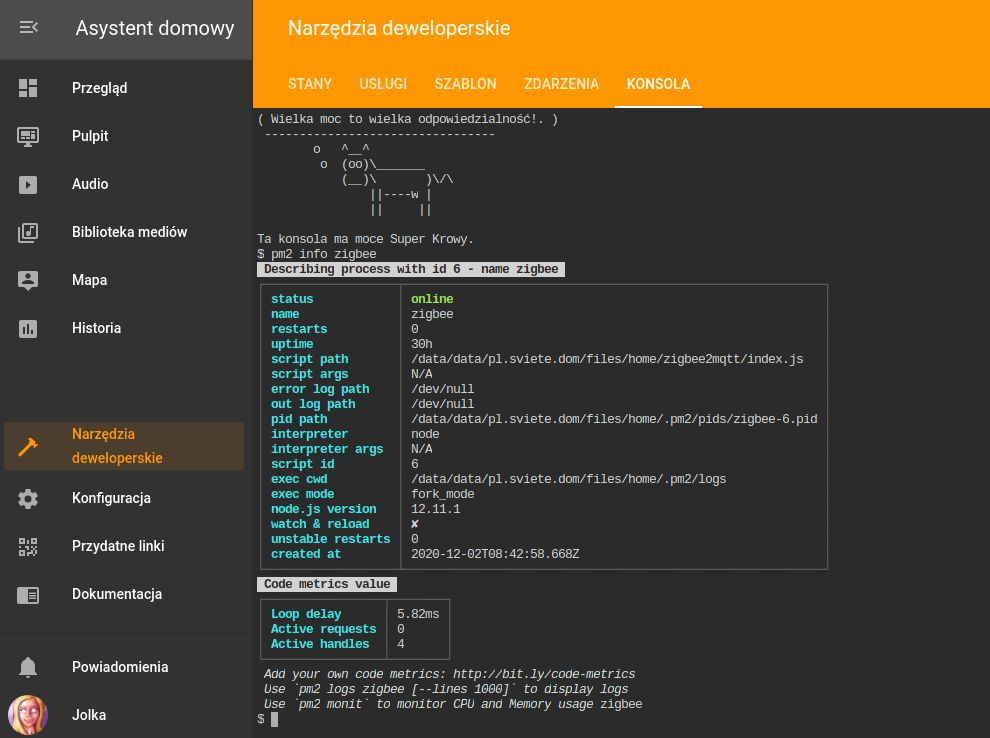Click the 'node' interpreter value
The image size is (990, 738).
[425, 434]
